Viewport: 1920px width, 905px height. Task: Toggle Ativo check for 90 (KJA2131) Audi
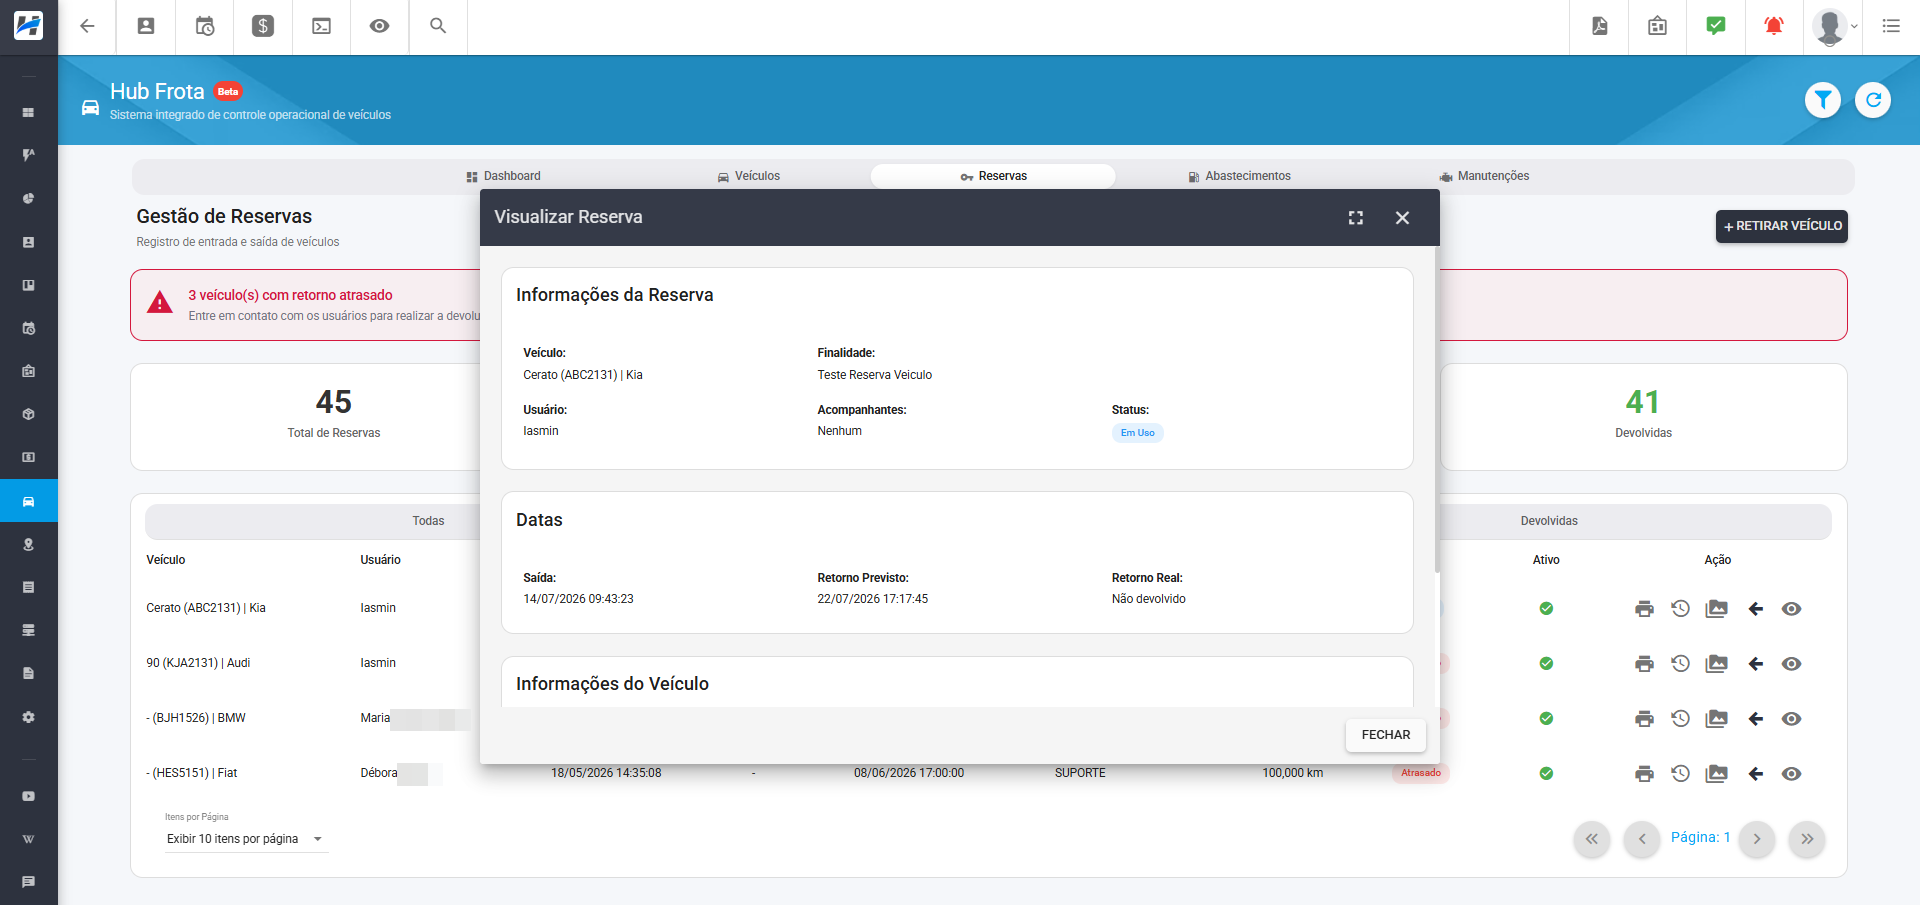pos(1546,663)
